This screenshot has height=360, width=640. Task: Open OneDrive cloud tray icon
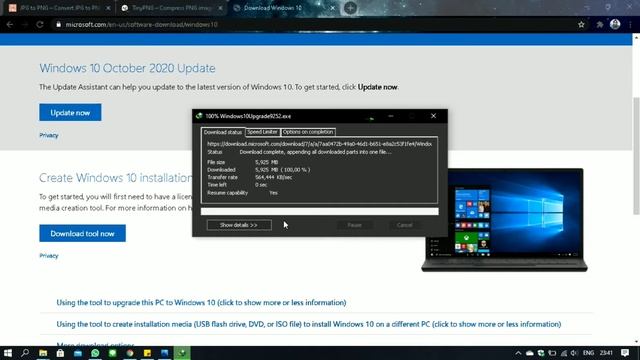click(530, 353)
